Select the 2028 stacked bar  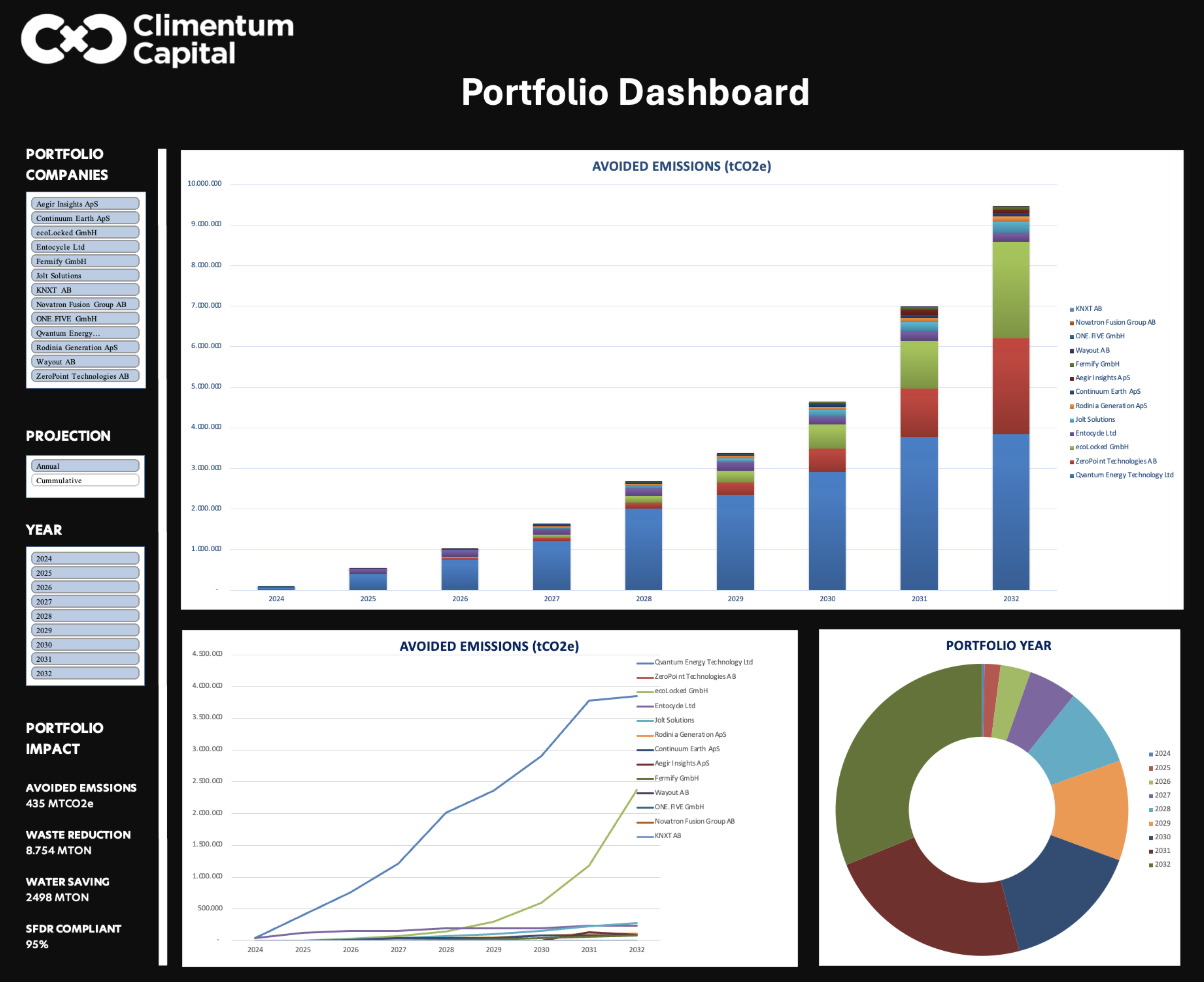643,536
